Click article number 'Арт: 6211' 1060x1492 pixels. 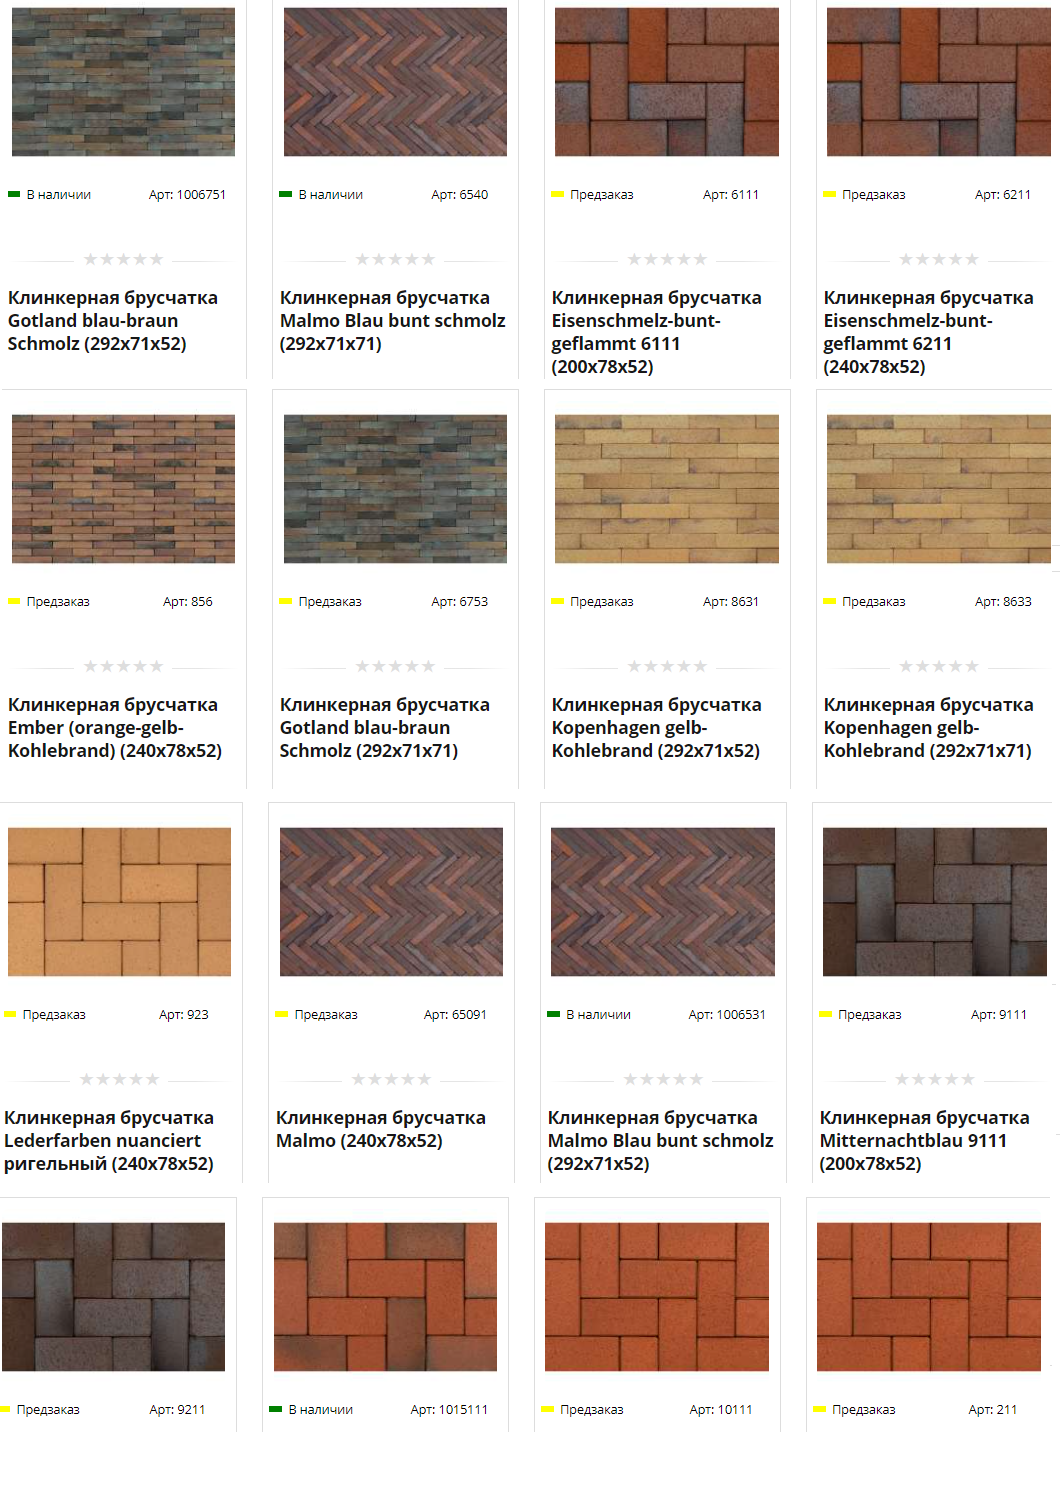tap(1003, 195)
